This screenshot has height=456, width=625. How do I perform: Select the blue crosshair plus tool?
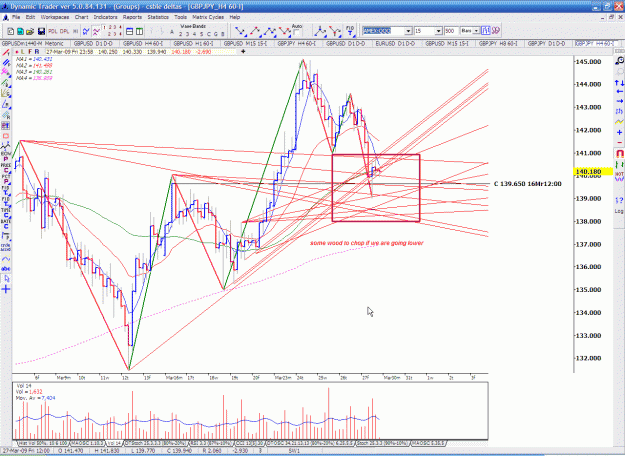click(x=6, y=289)
